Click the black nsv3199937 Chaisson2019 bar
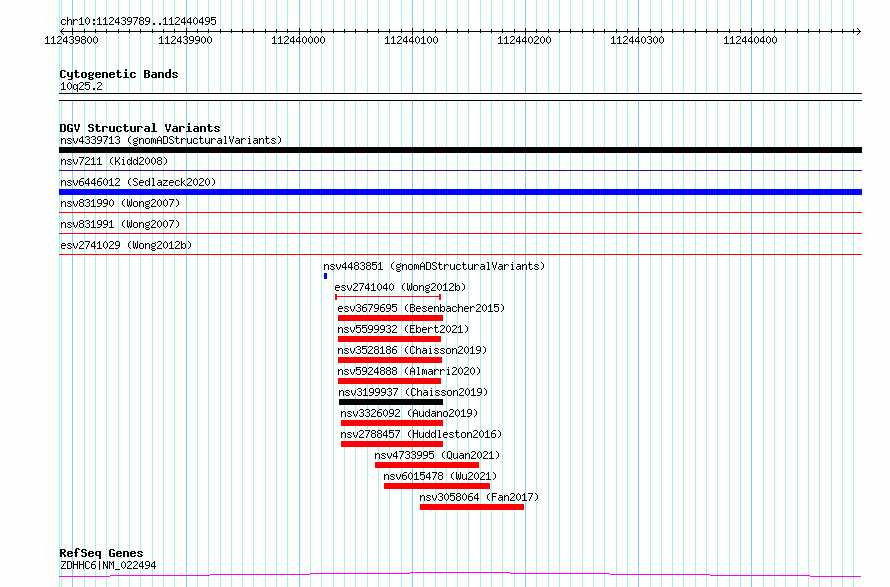 (390, 402)
